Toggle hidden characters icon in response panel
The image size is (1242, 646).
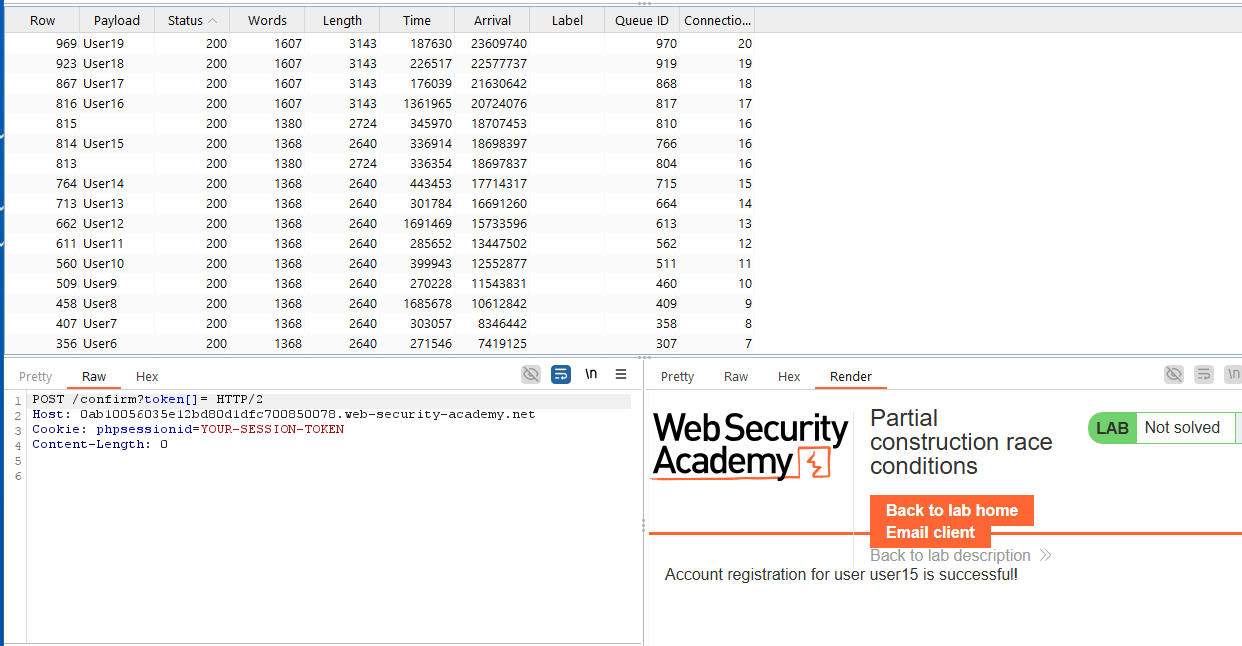point(1174,374)
